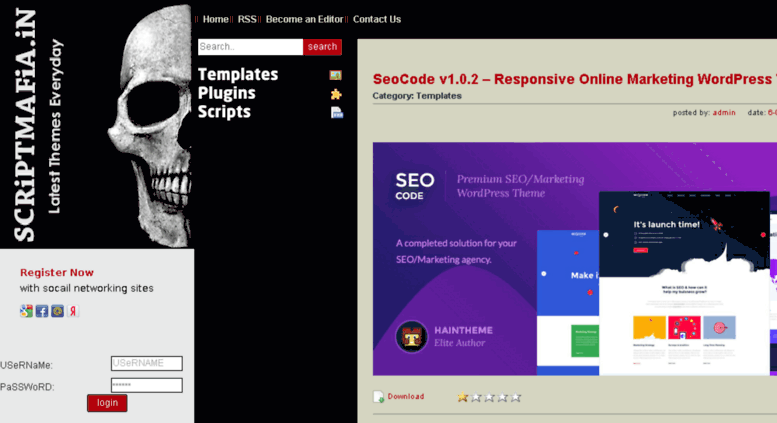777x423 pixels.
Task: Open Become an Editor page
Action: pyautogui.click(x=304, y=19)
